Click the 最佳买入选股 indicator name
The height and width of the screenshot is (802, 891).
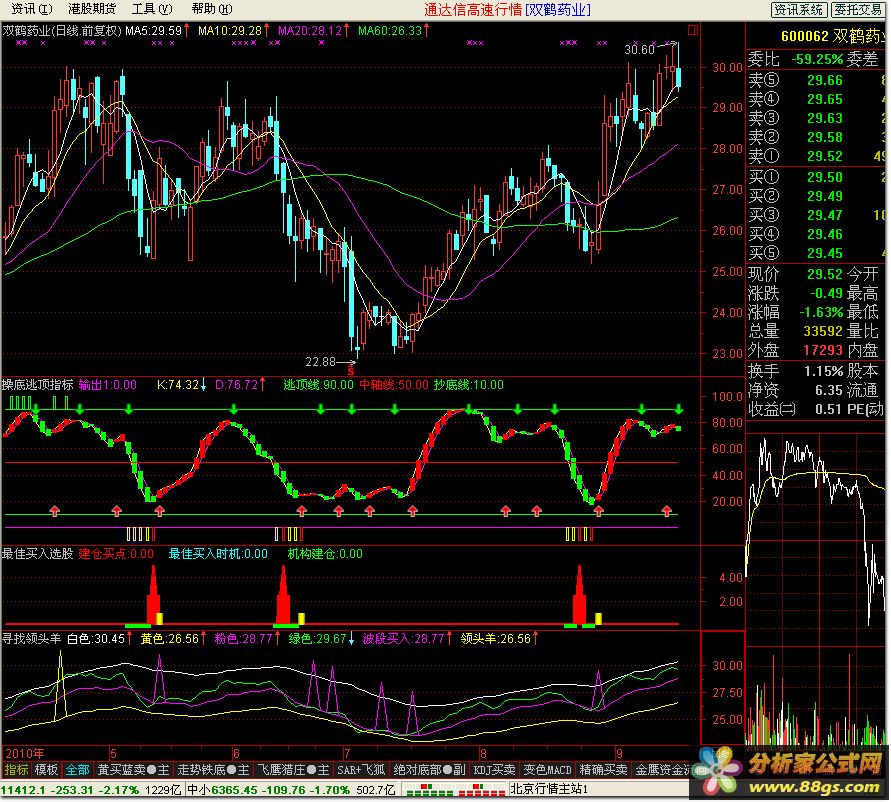[38, 554]
